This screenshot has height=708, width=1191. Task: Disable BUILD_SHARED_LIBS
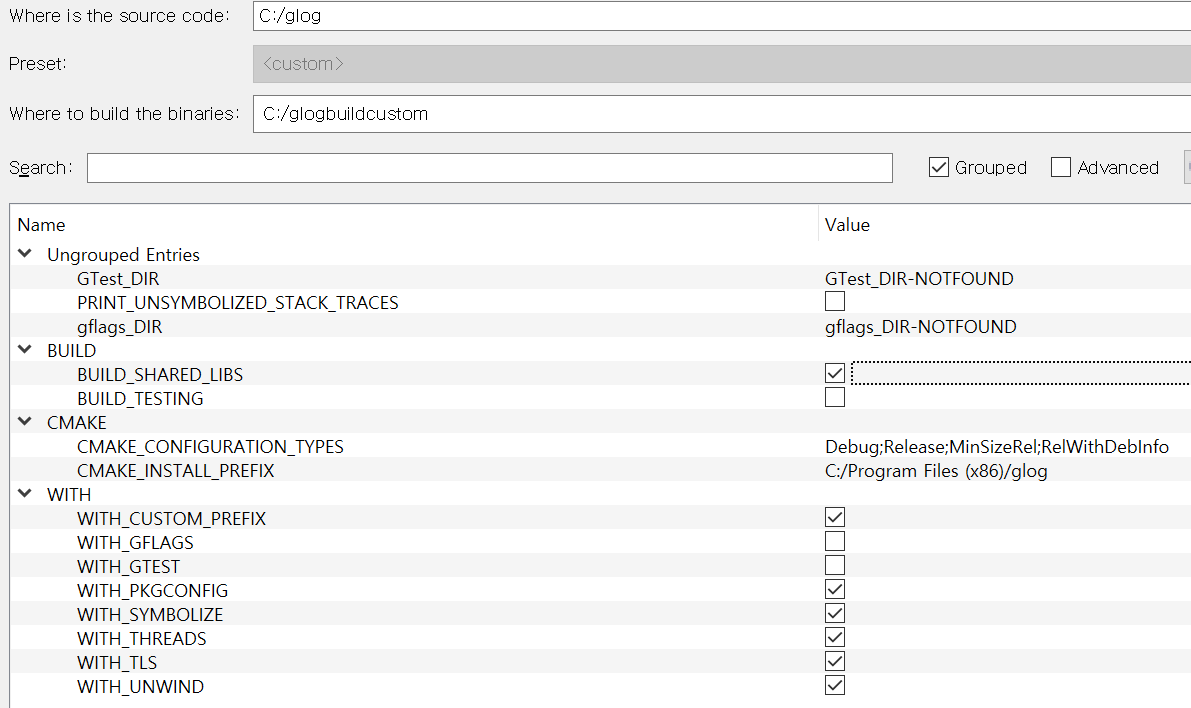835,373
